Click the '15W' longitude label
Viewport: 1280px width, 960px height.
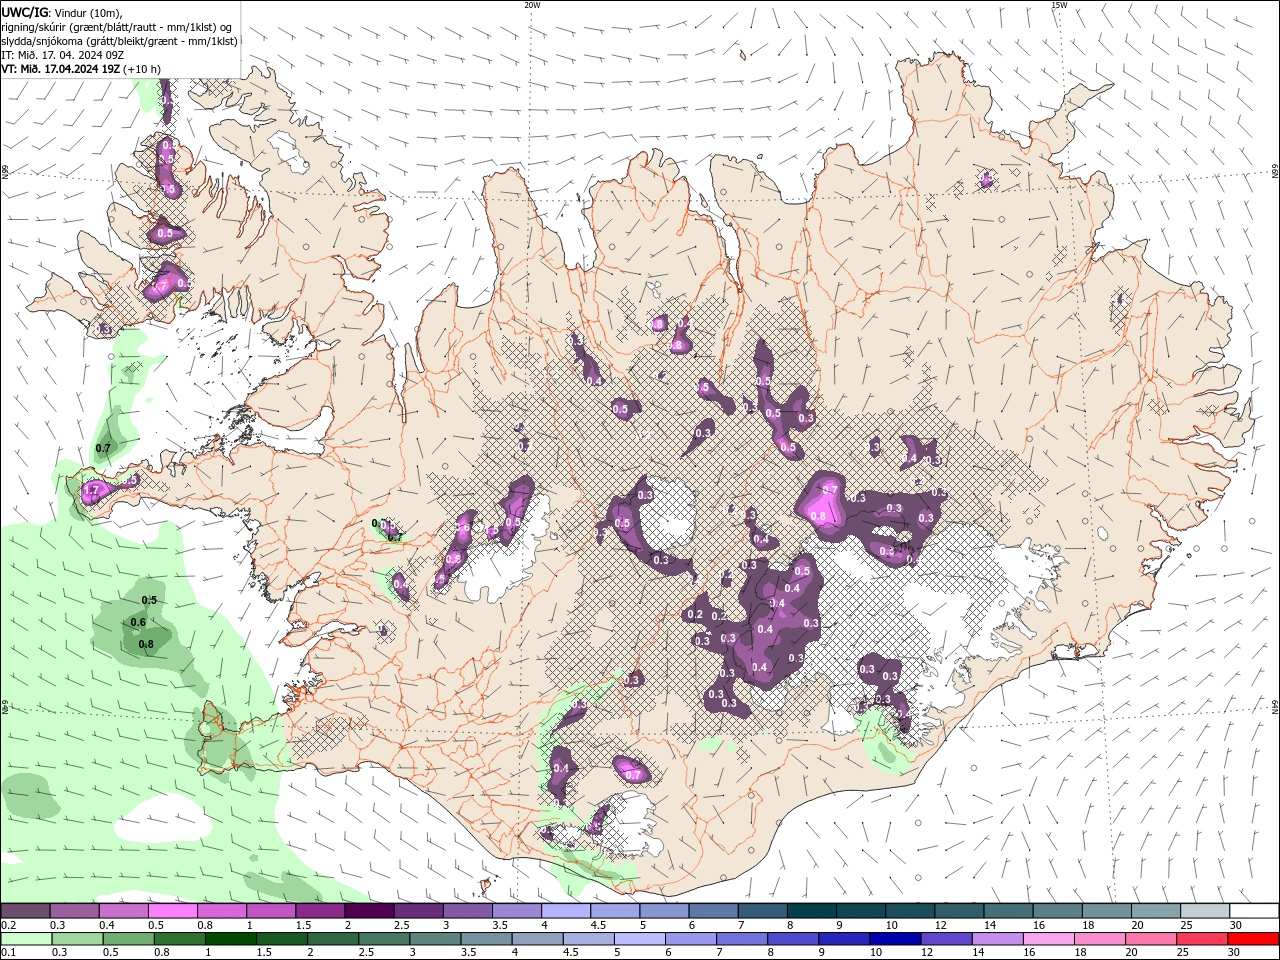(1059, 5)
